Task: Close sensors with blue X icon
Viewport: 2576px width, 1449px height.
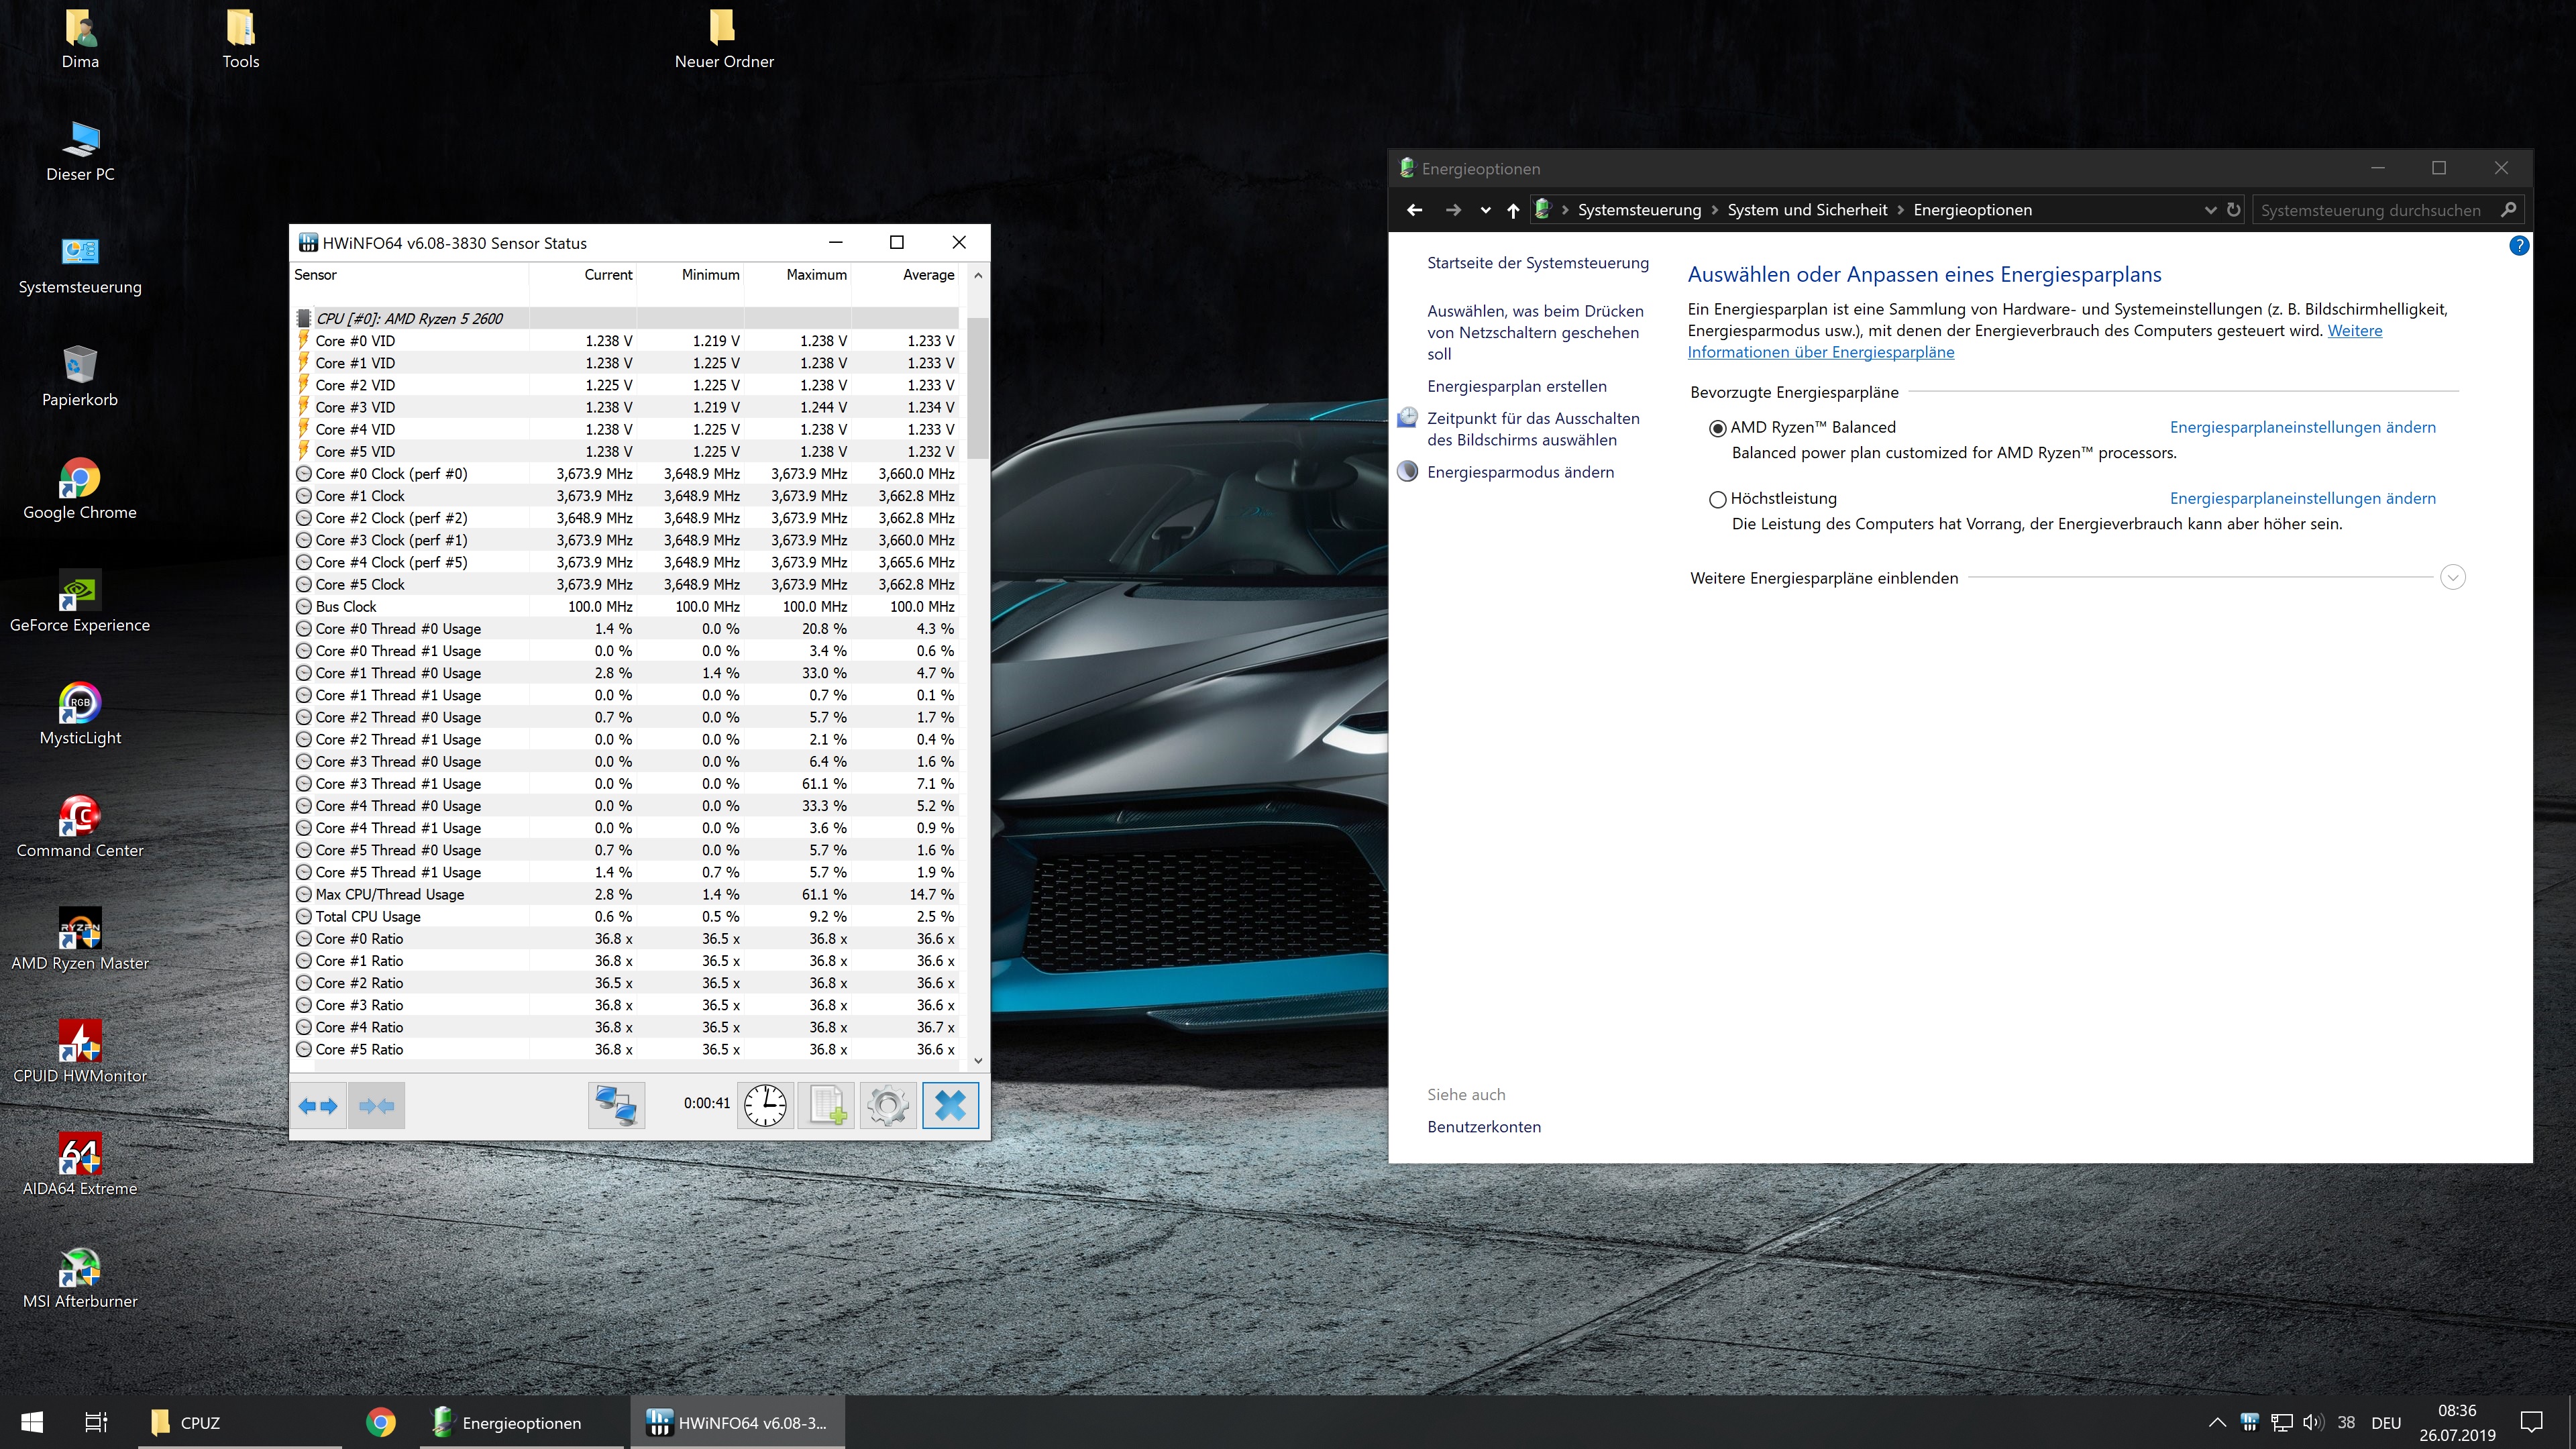Action: pyautogui.click(x=950, y=1105)
